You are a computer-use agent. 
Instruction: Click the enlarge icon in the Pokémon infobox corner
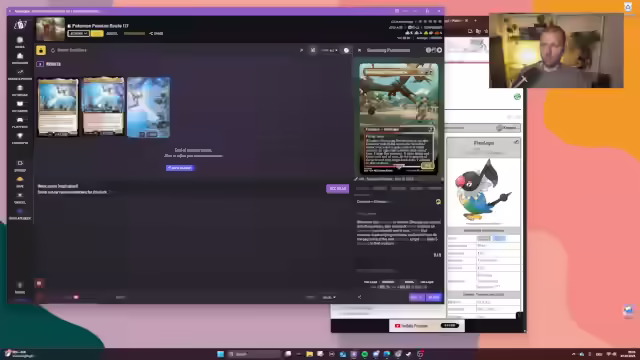pyautogui.click(x=516, y=142)
